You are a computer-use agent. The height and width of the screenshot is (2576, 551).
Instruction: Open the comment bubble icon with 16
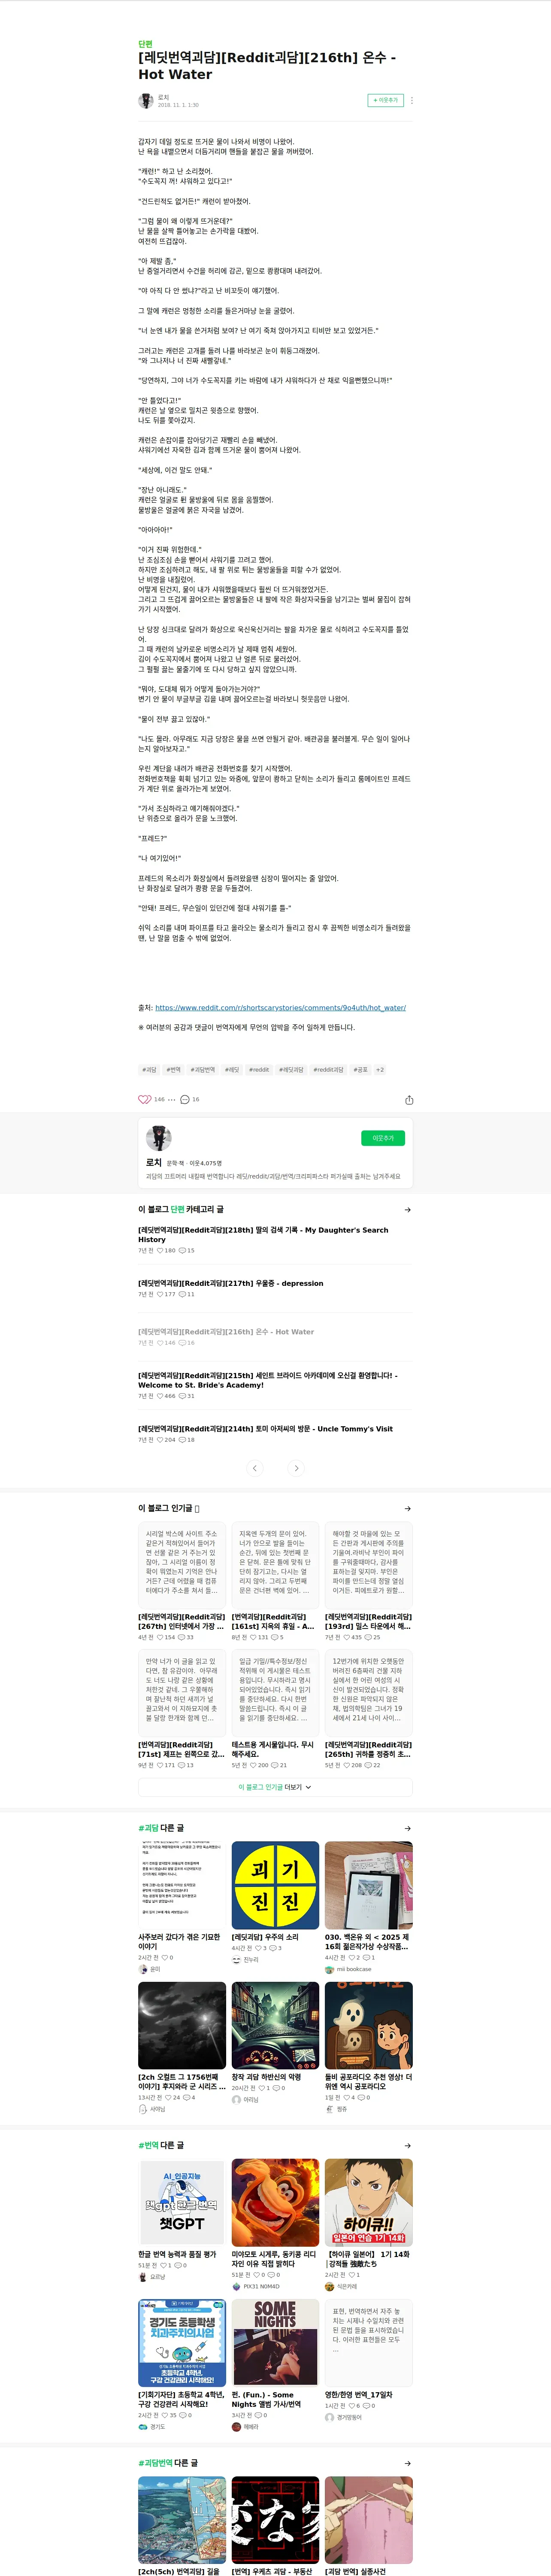coord(184,1099)
